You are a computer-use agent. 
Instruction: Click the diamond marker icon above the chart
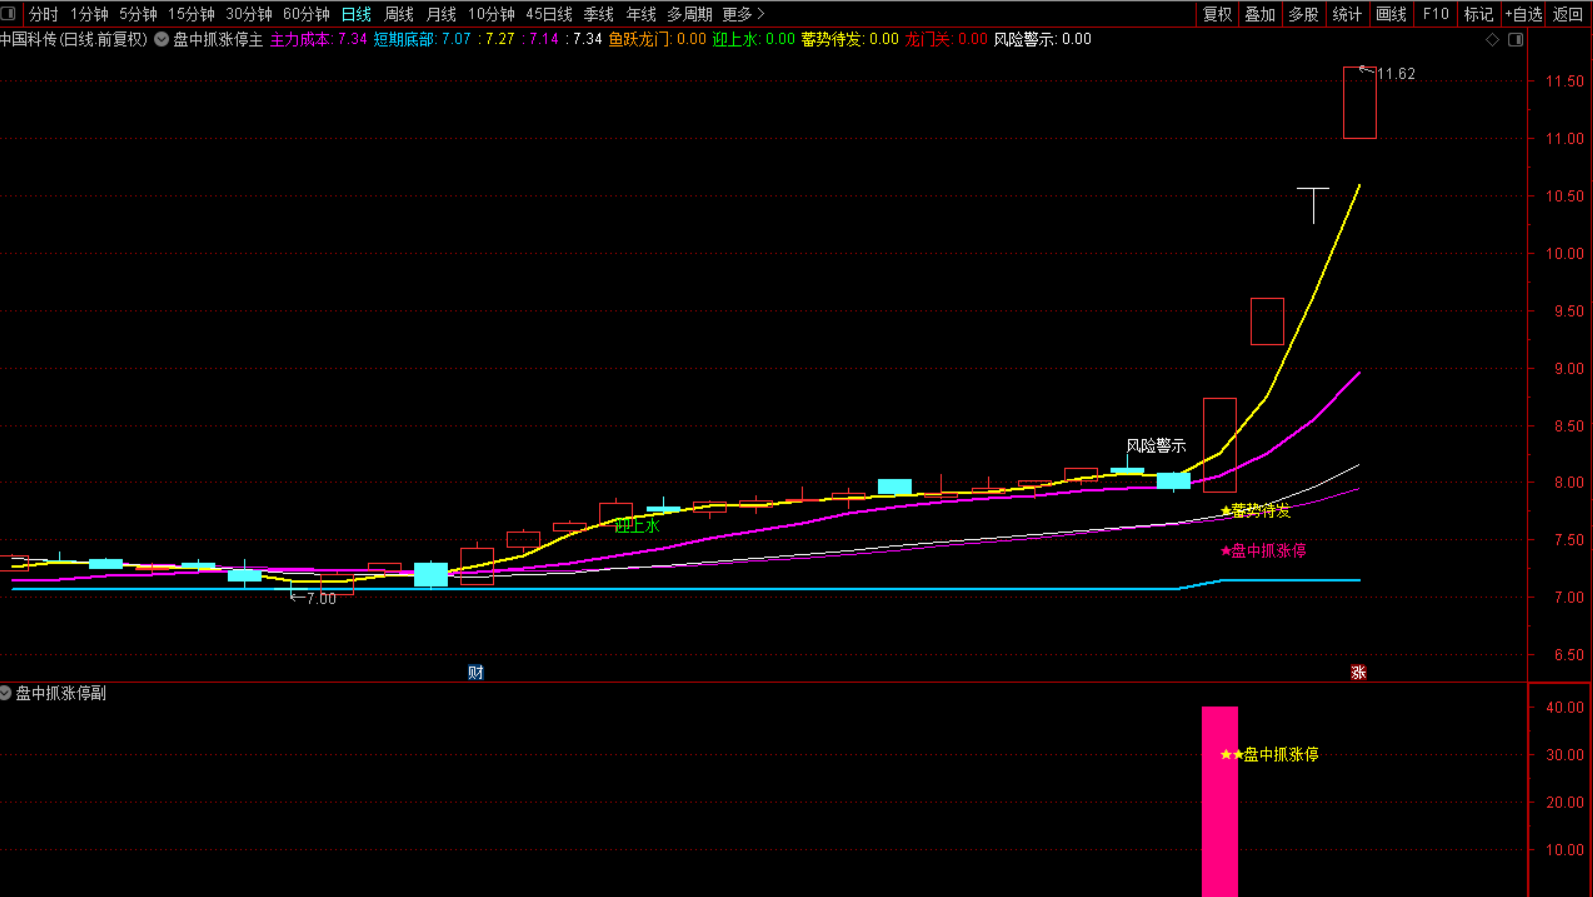coord(1492,40)
